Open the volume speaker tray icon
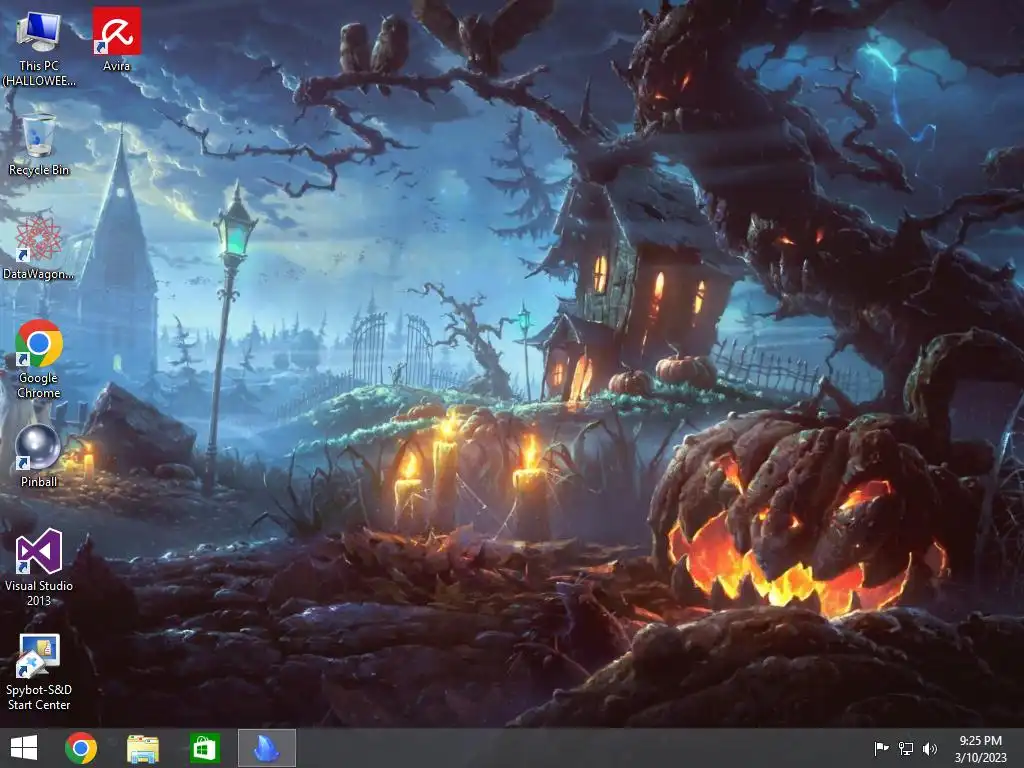This screenshot has width=1024, height=768. coord(929,749)
